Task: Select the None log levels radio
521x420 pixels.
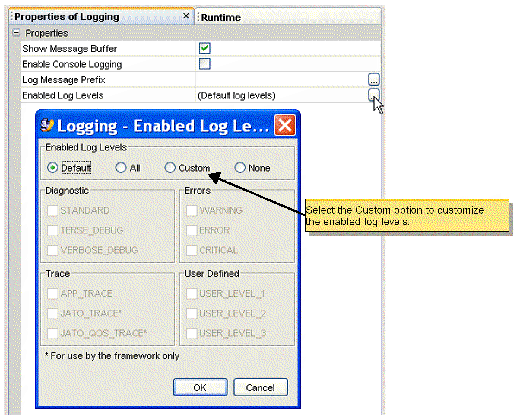Action: point(240,168)
